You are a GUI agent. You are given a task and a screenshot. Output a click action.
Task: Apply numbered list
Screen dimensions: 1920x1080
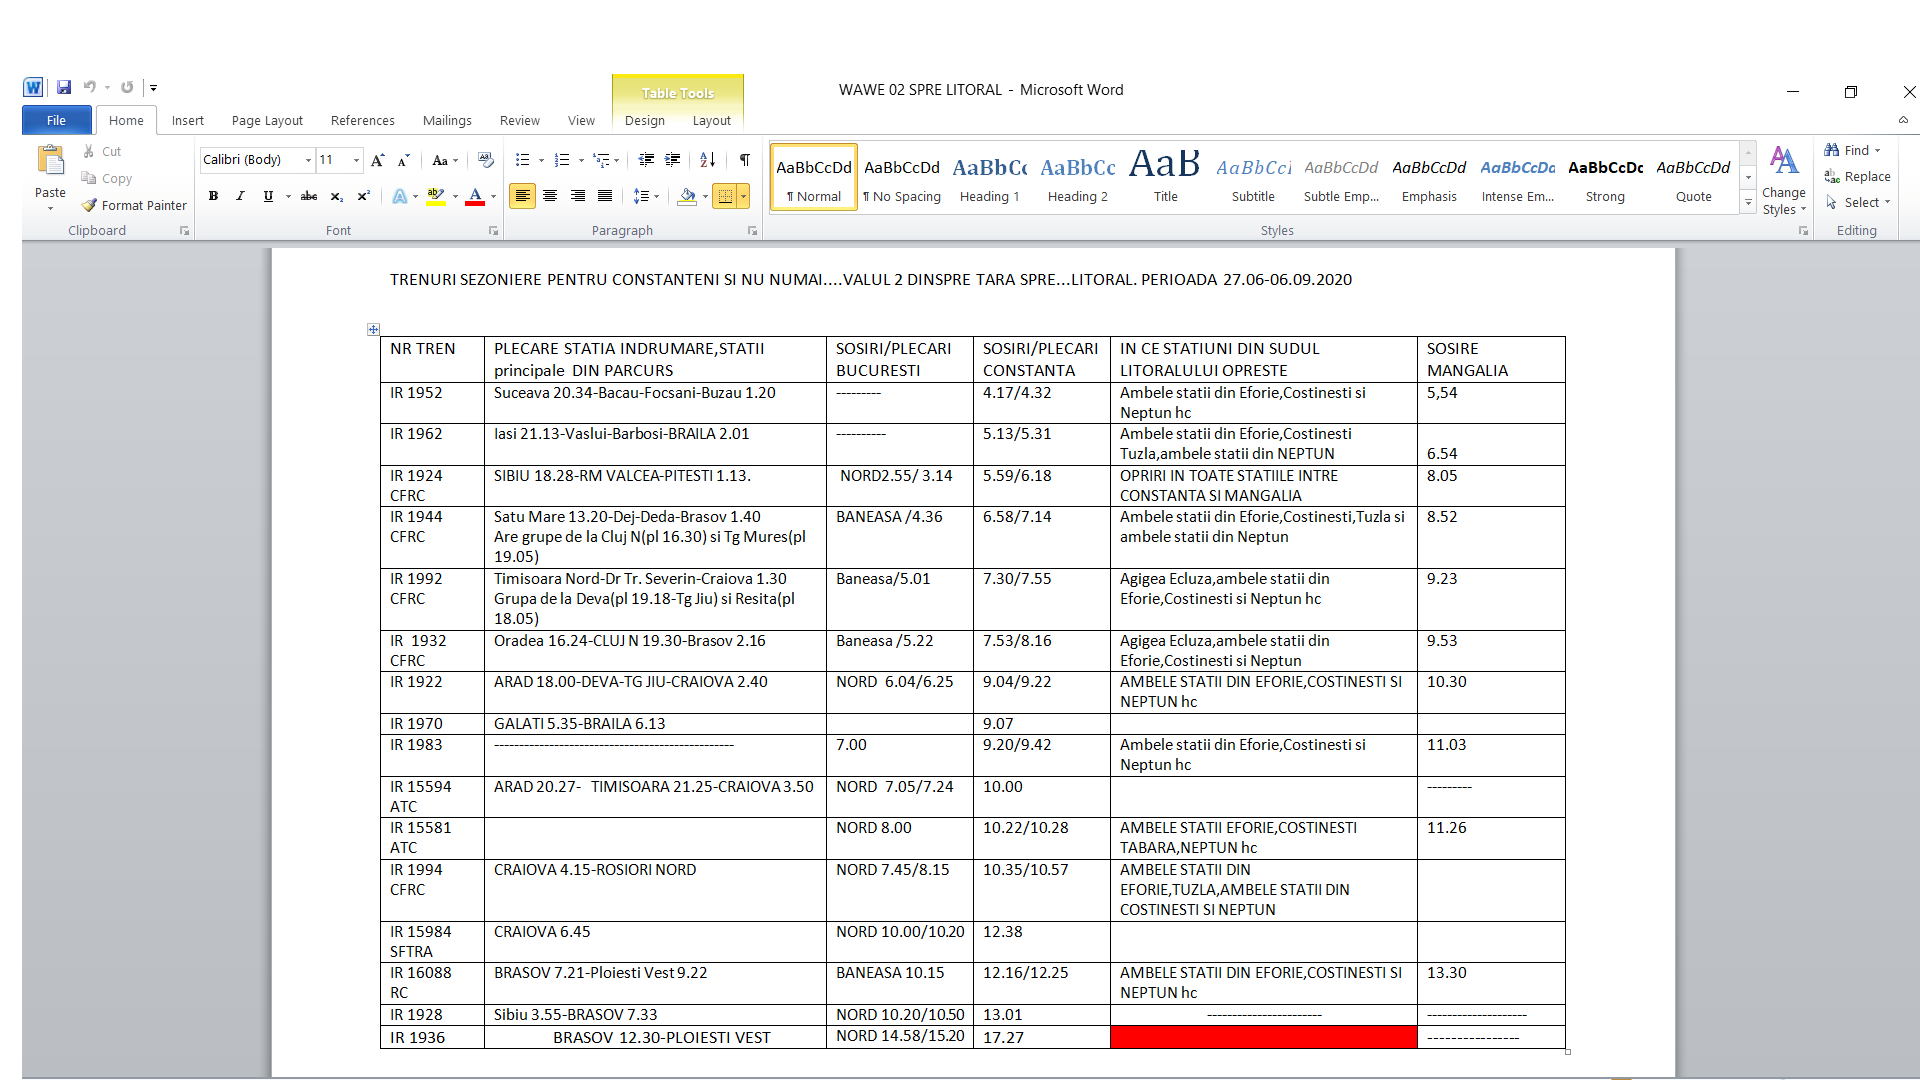[x=562, y=160]
